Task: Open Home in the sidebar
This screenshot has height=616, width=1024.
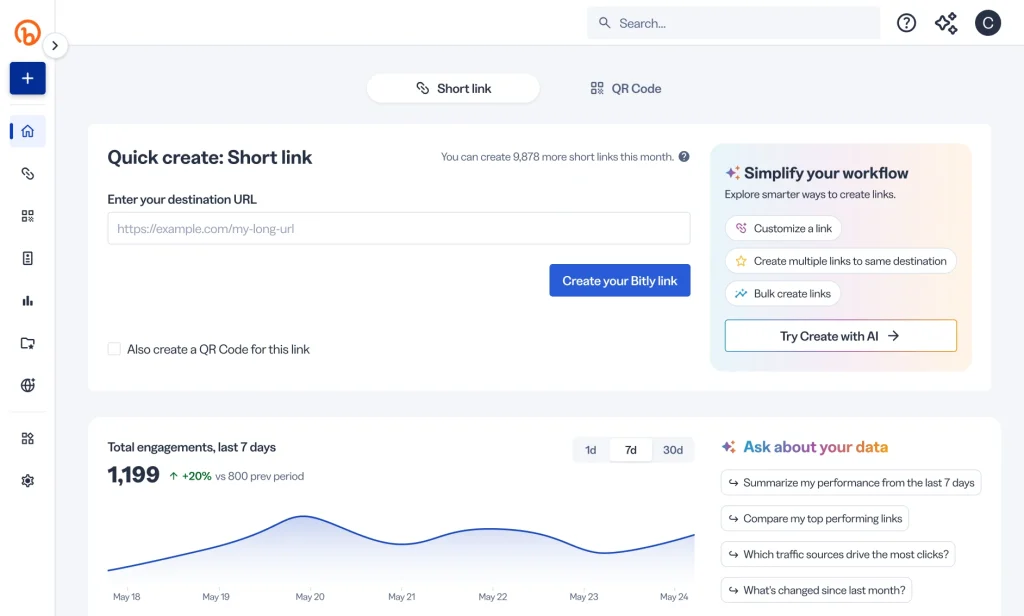Action: [27, 131]
